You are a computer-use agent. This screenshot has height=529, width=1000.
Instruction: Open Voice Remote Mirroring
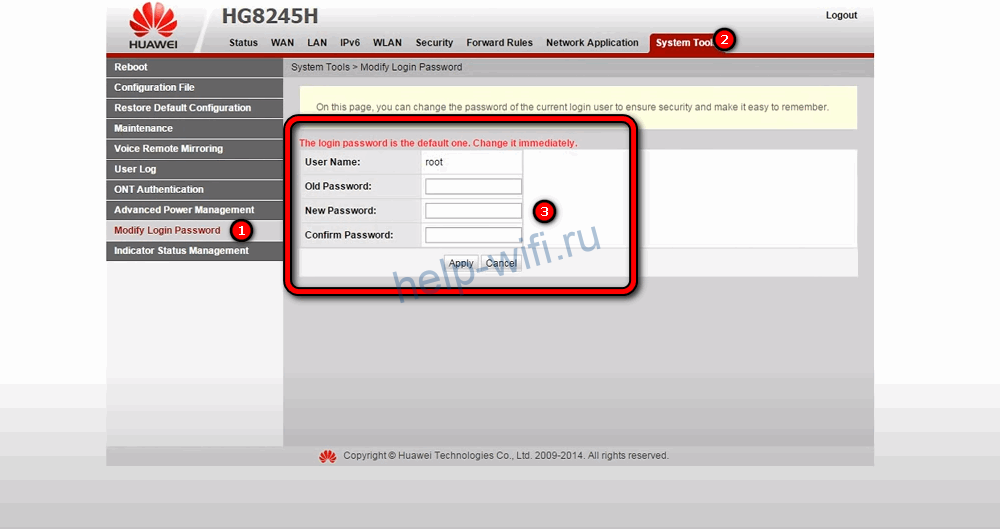point(195,149)
